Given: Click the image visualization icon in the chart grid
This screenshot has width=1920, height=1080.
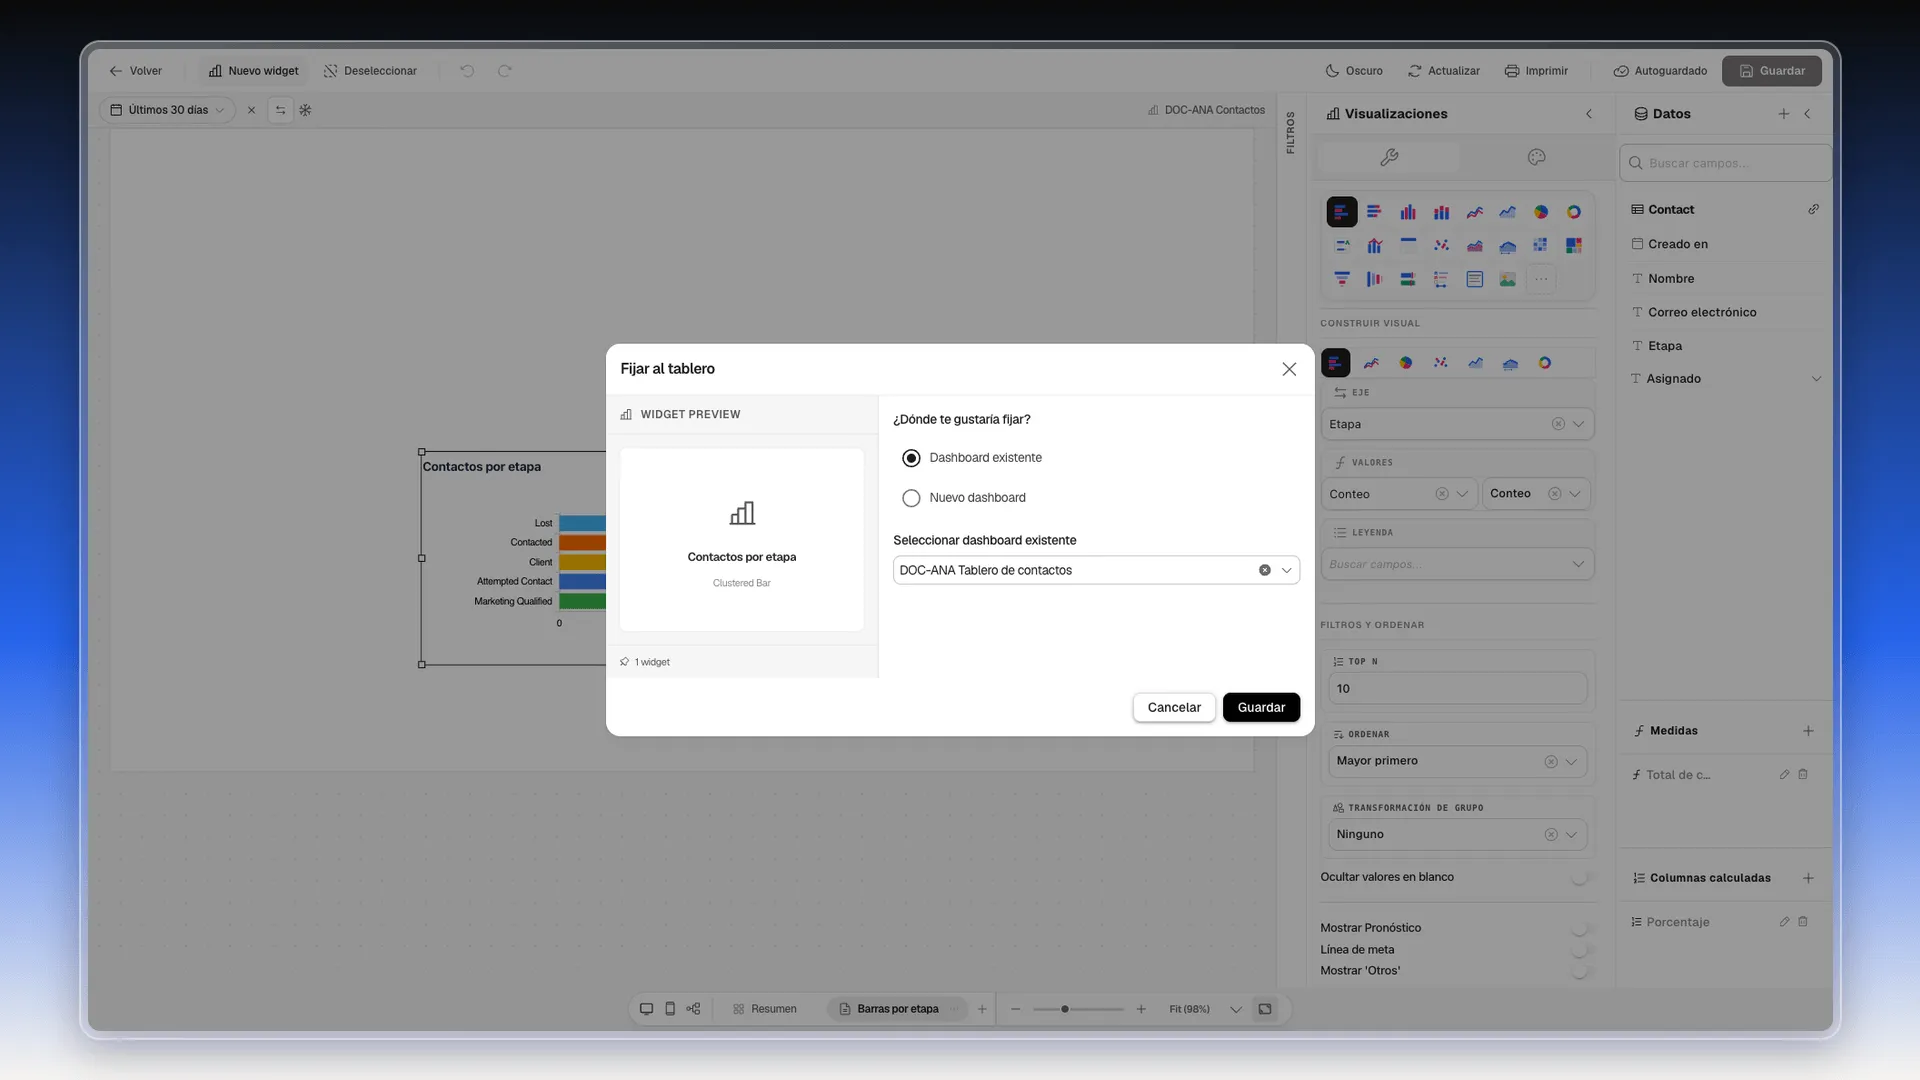Looking at the screenshot, I should [x=1508, y=279].
